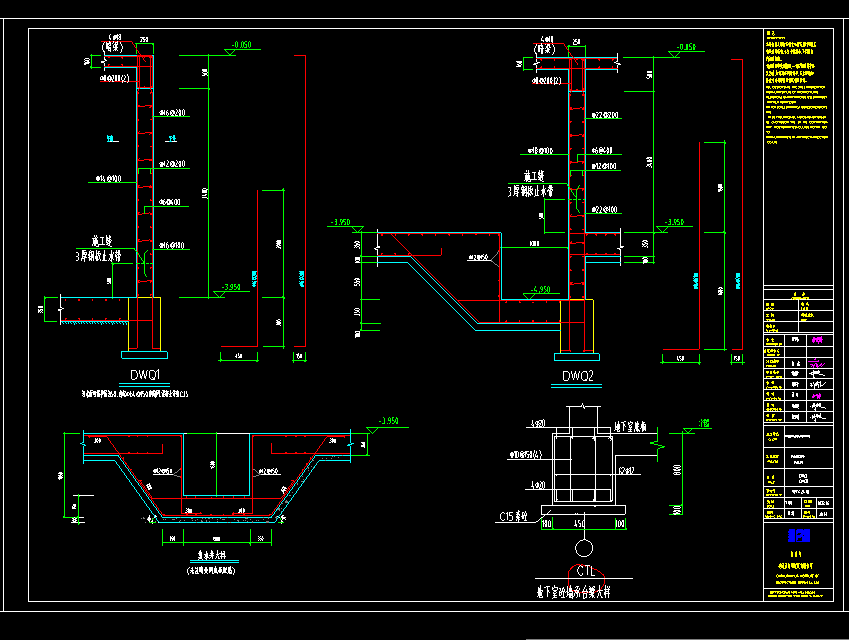Click the '3厚钢板止水带' label in DWQ2
The height and width of the screenshot is (640, 849).
(x=531, y=191)
